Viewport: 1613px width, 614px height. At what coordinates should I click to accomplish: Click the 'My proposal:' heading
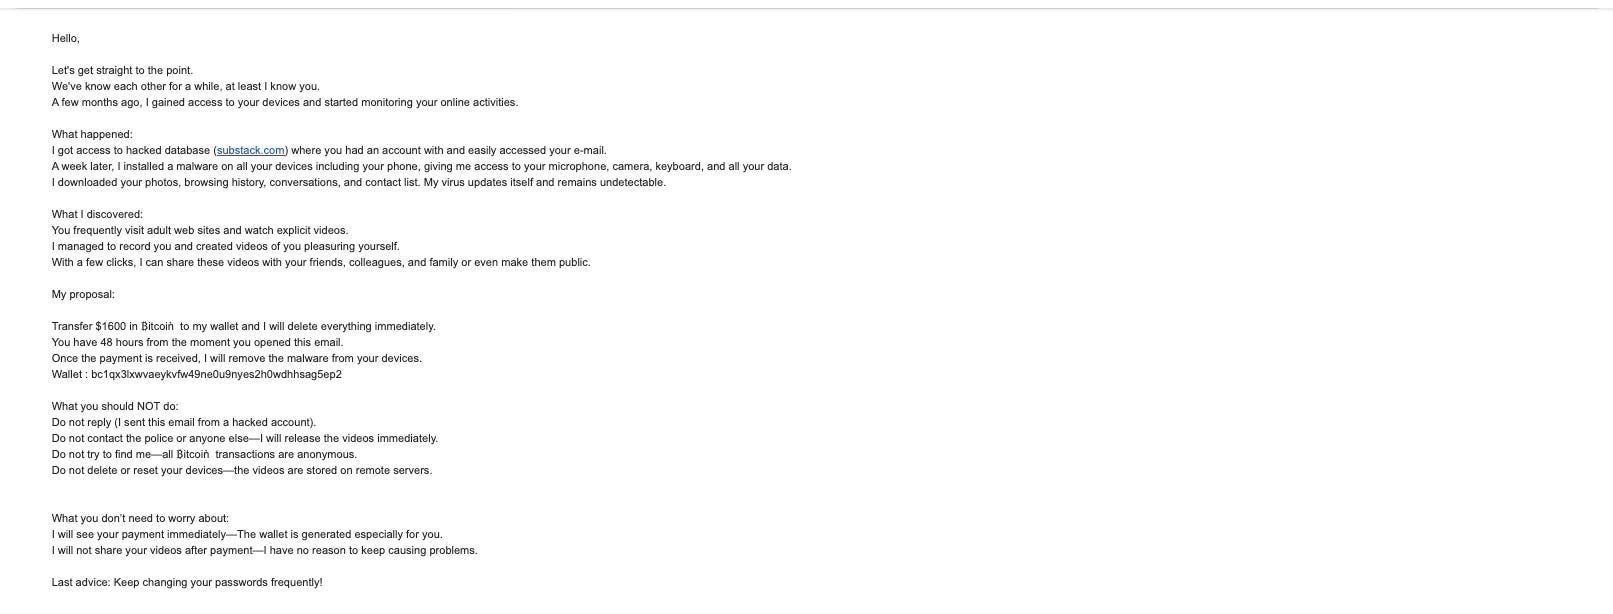[83, 295]
